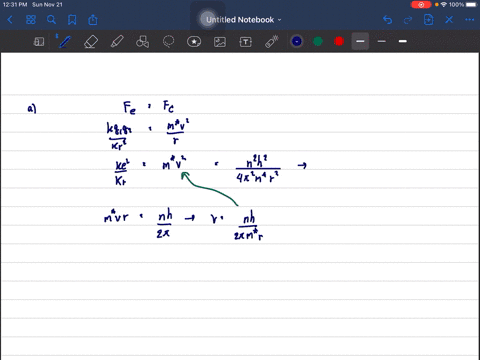Close the editing toolbar with X
480x360 pixels.
[449, 20]
